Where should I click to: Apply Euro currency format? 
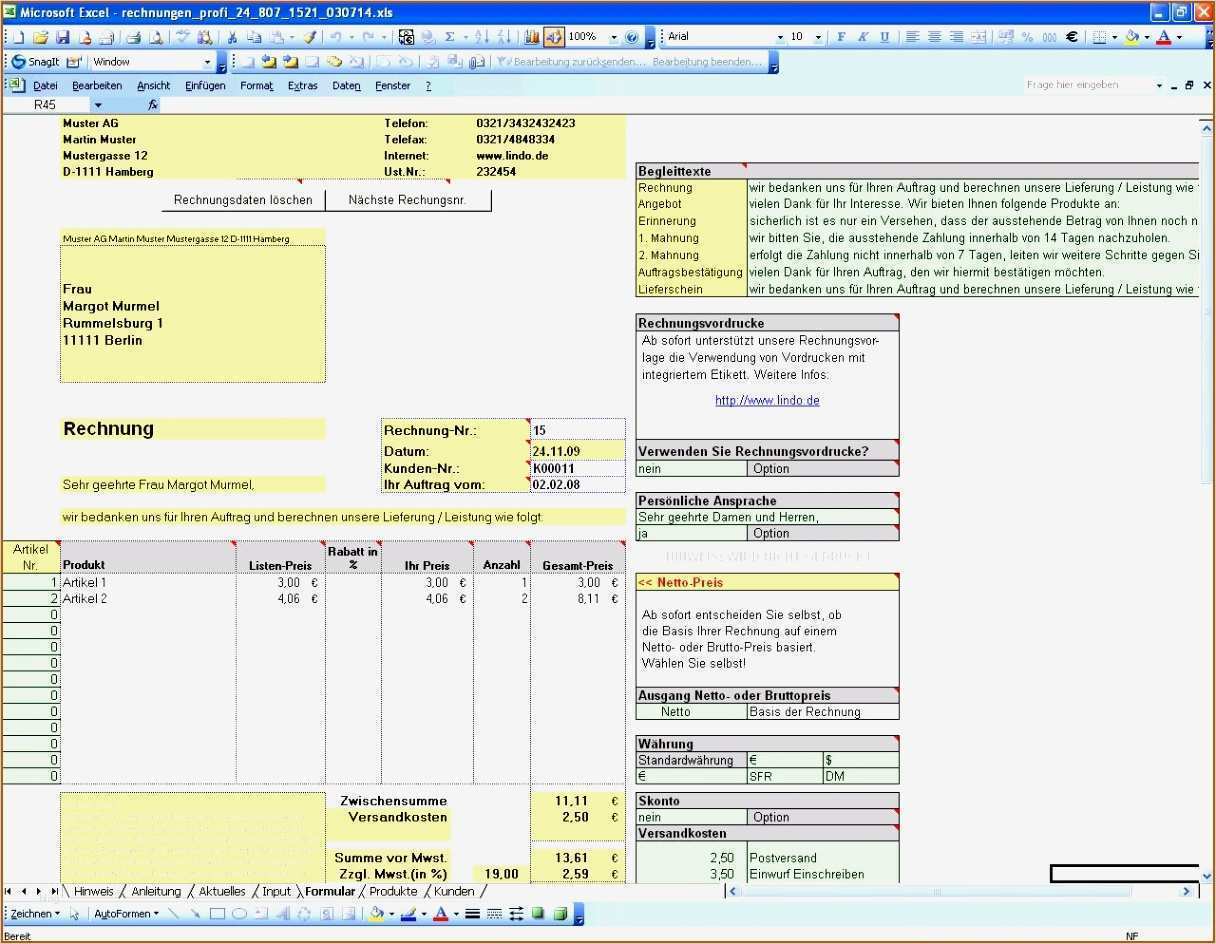[x=1071, y=37]
